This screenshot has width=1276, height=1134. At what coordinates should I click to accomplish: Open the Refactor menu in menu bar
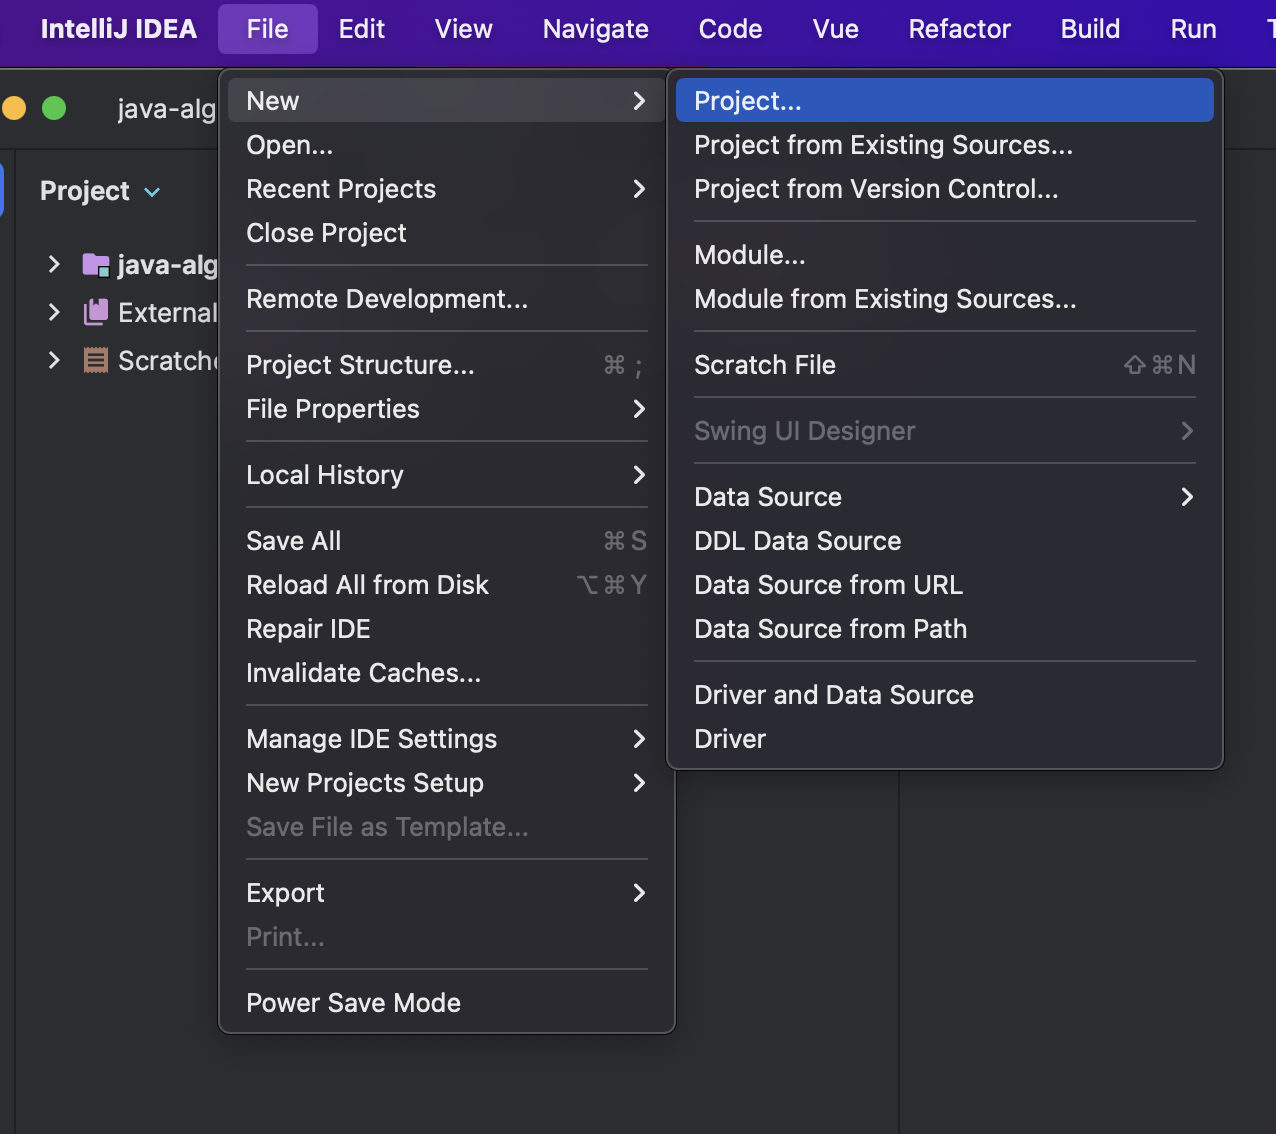[959, 29]
